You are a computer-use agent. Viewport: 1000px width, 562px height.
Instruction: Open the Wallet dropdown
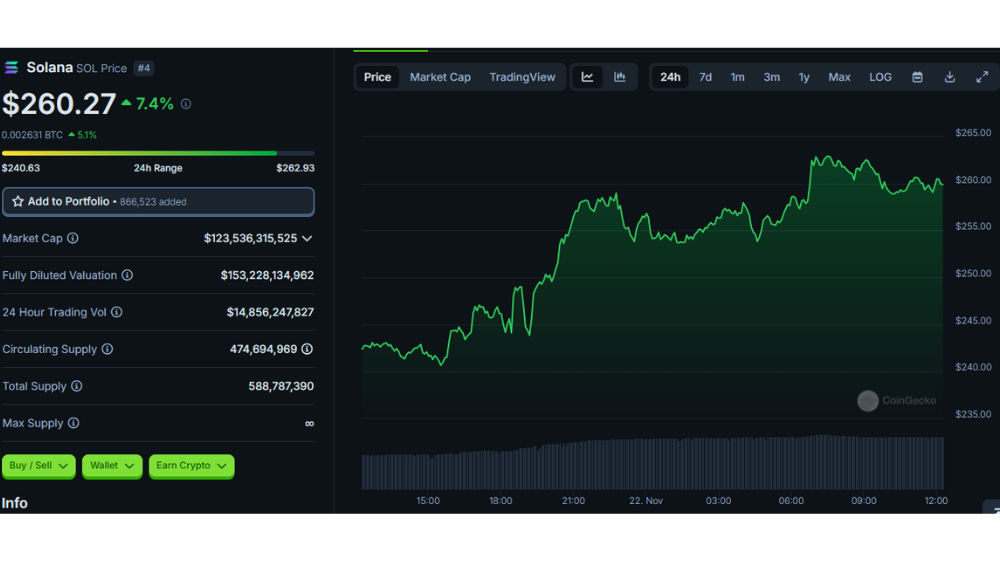point(112,466)
